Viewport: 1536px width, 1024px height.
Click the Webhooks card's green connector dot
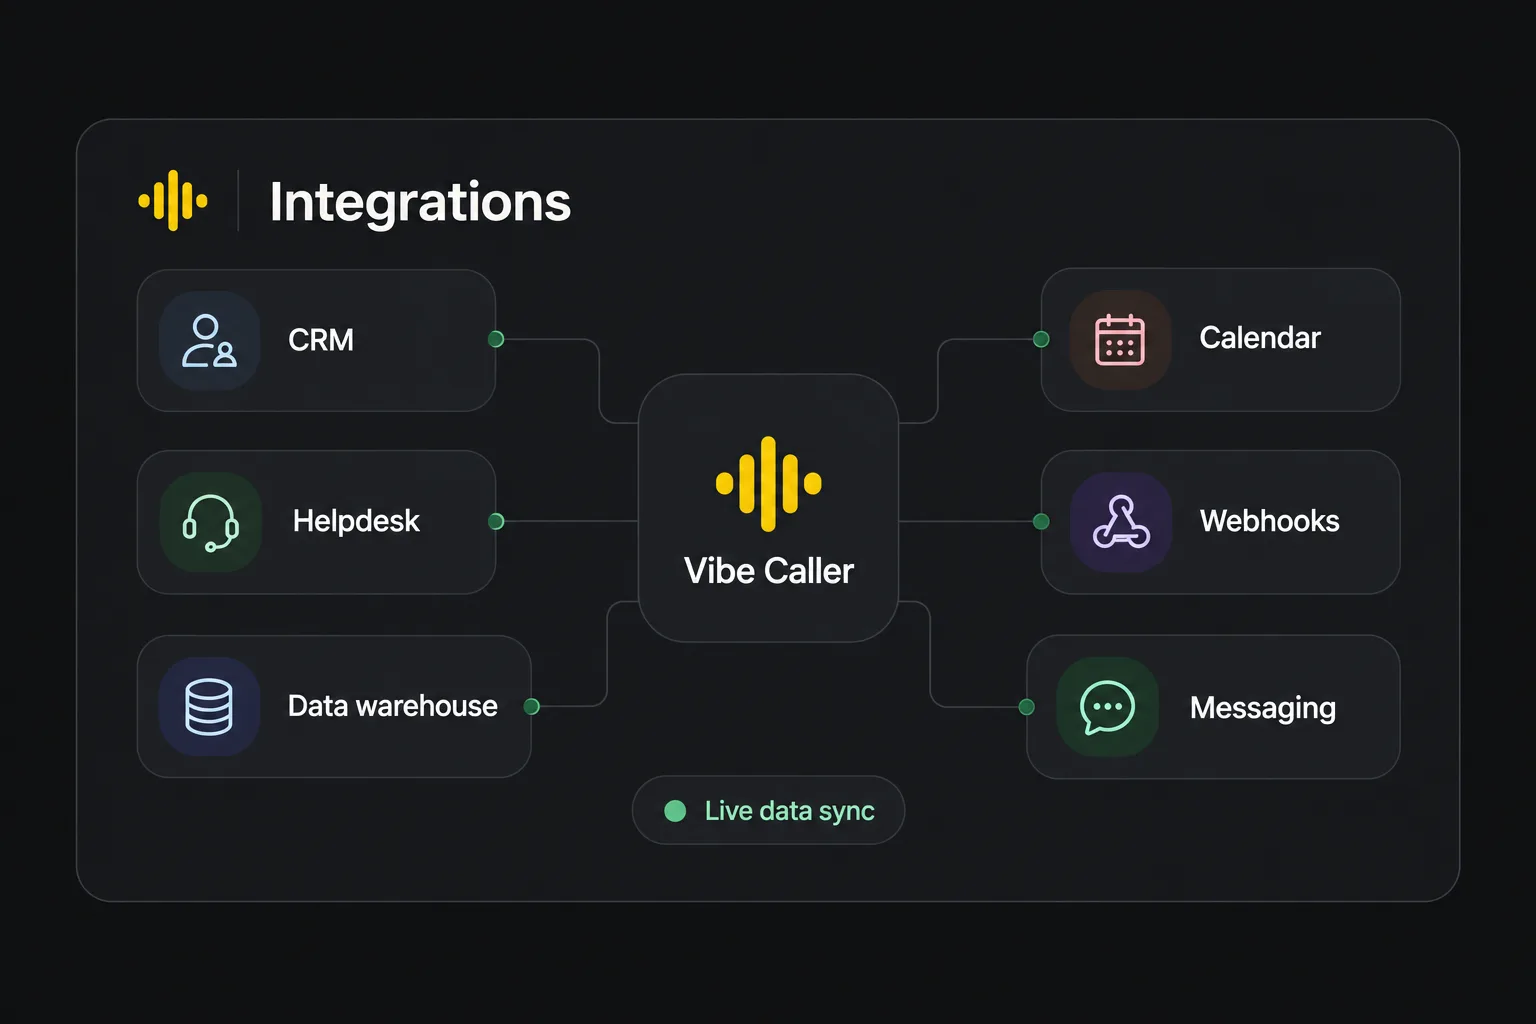pyautogui.click(x=1041, y=521)
